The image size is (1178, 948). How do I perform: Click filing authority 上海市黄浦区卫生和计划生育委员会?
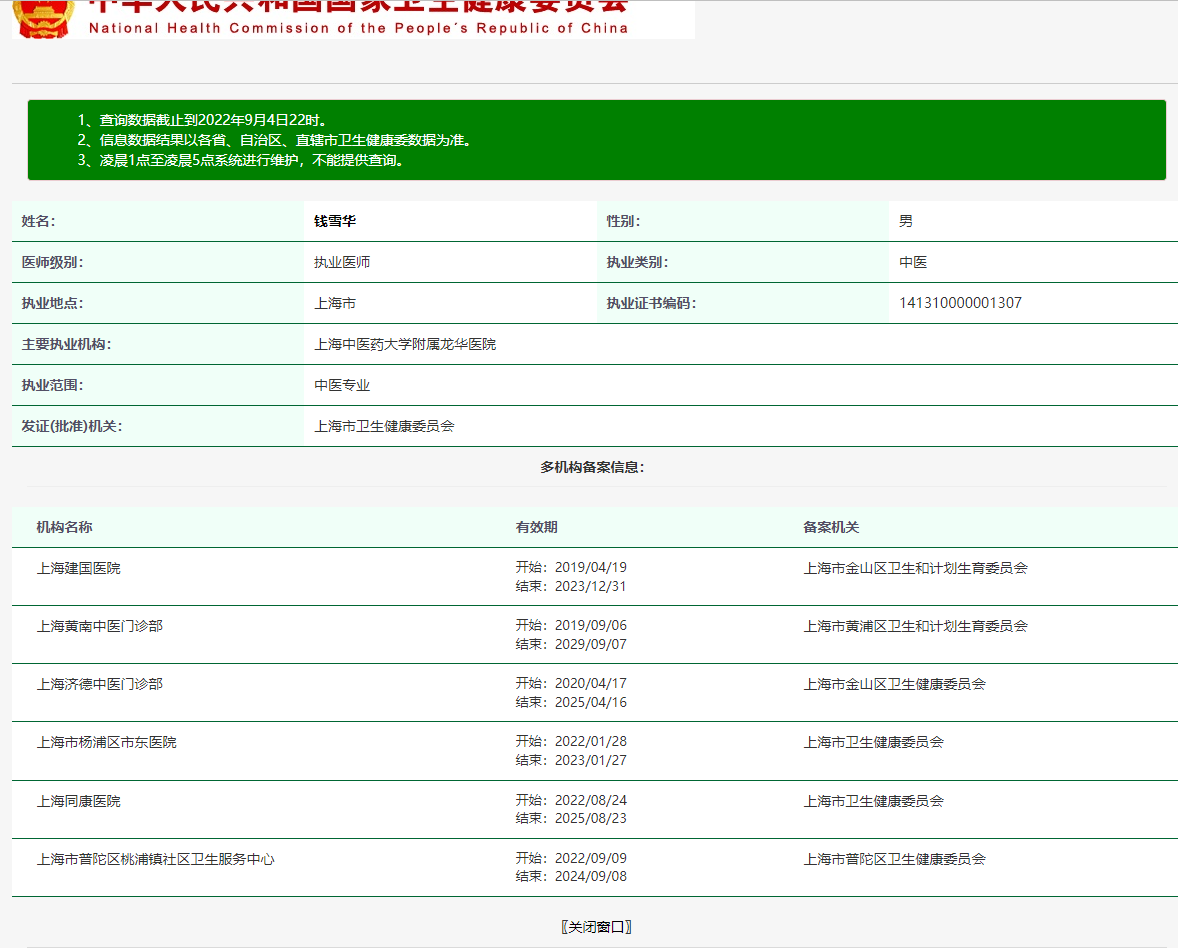[x=916, y=626]
